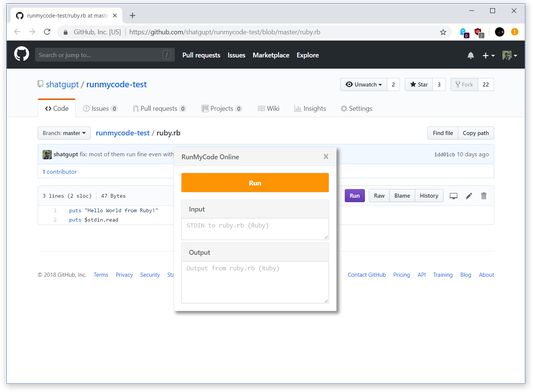The width and height of the screenshot is (533, 392).
Task: Open the file History
Action: [429, 196]
